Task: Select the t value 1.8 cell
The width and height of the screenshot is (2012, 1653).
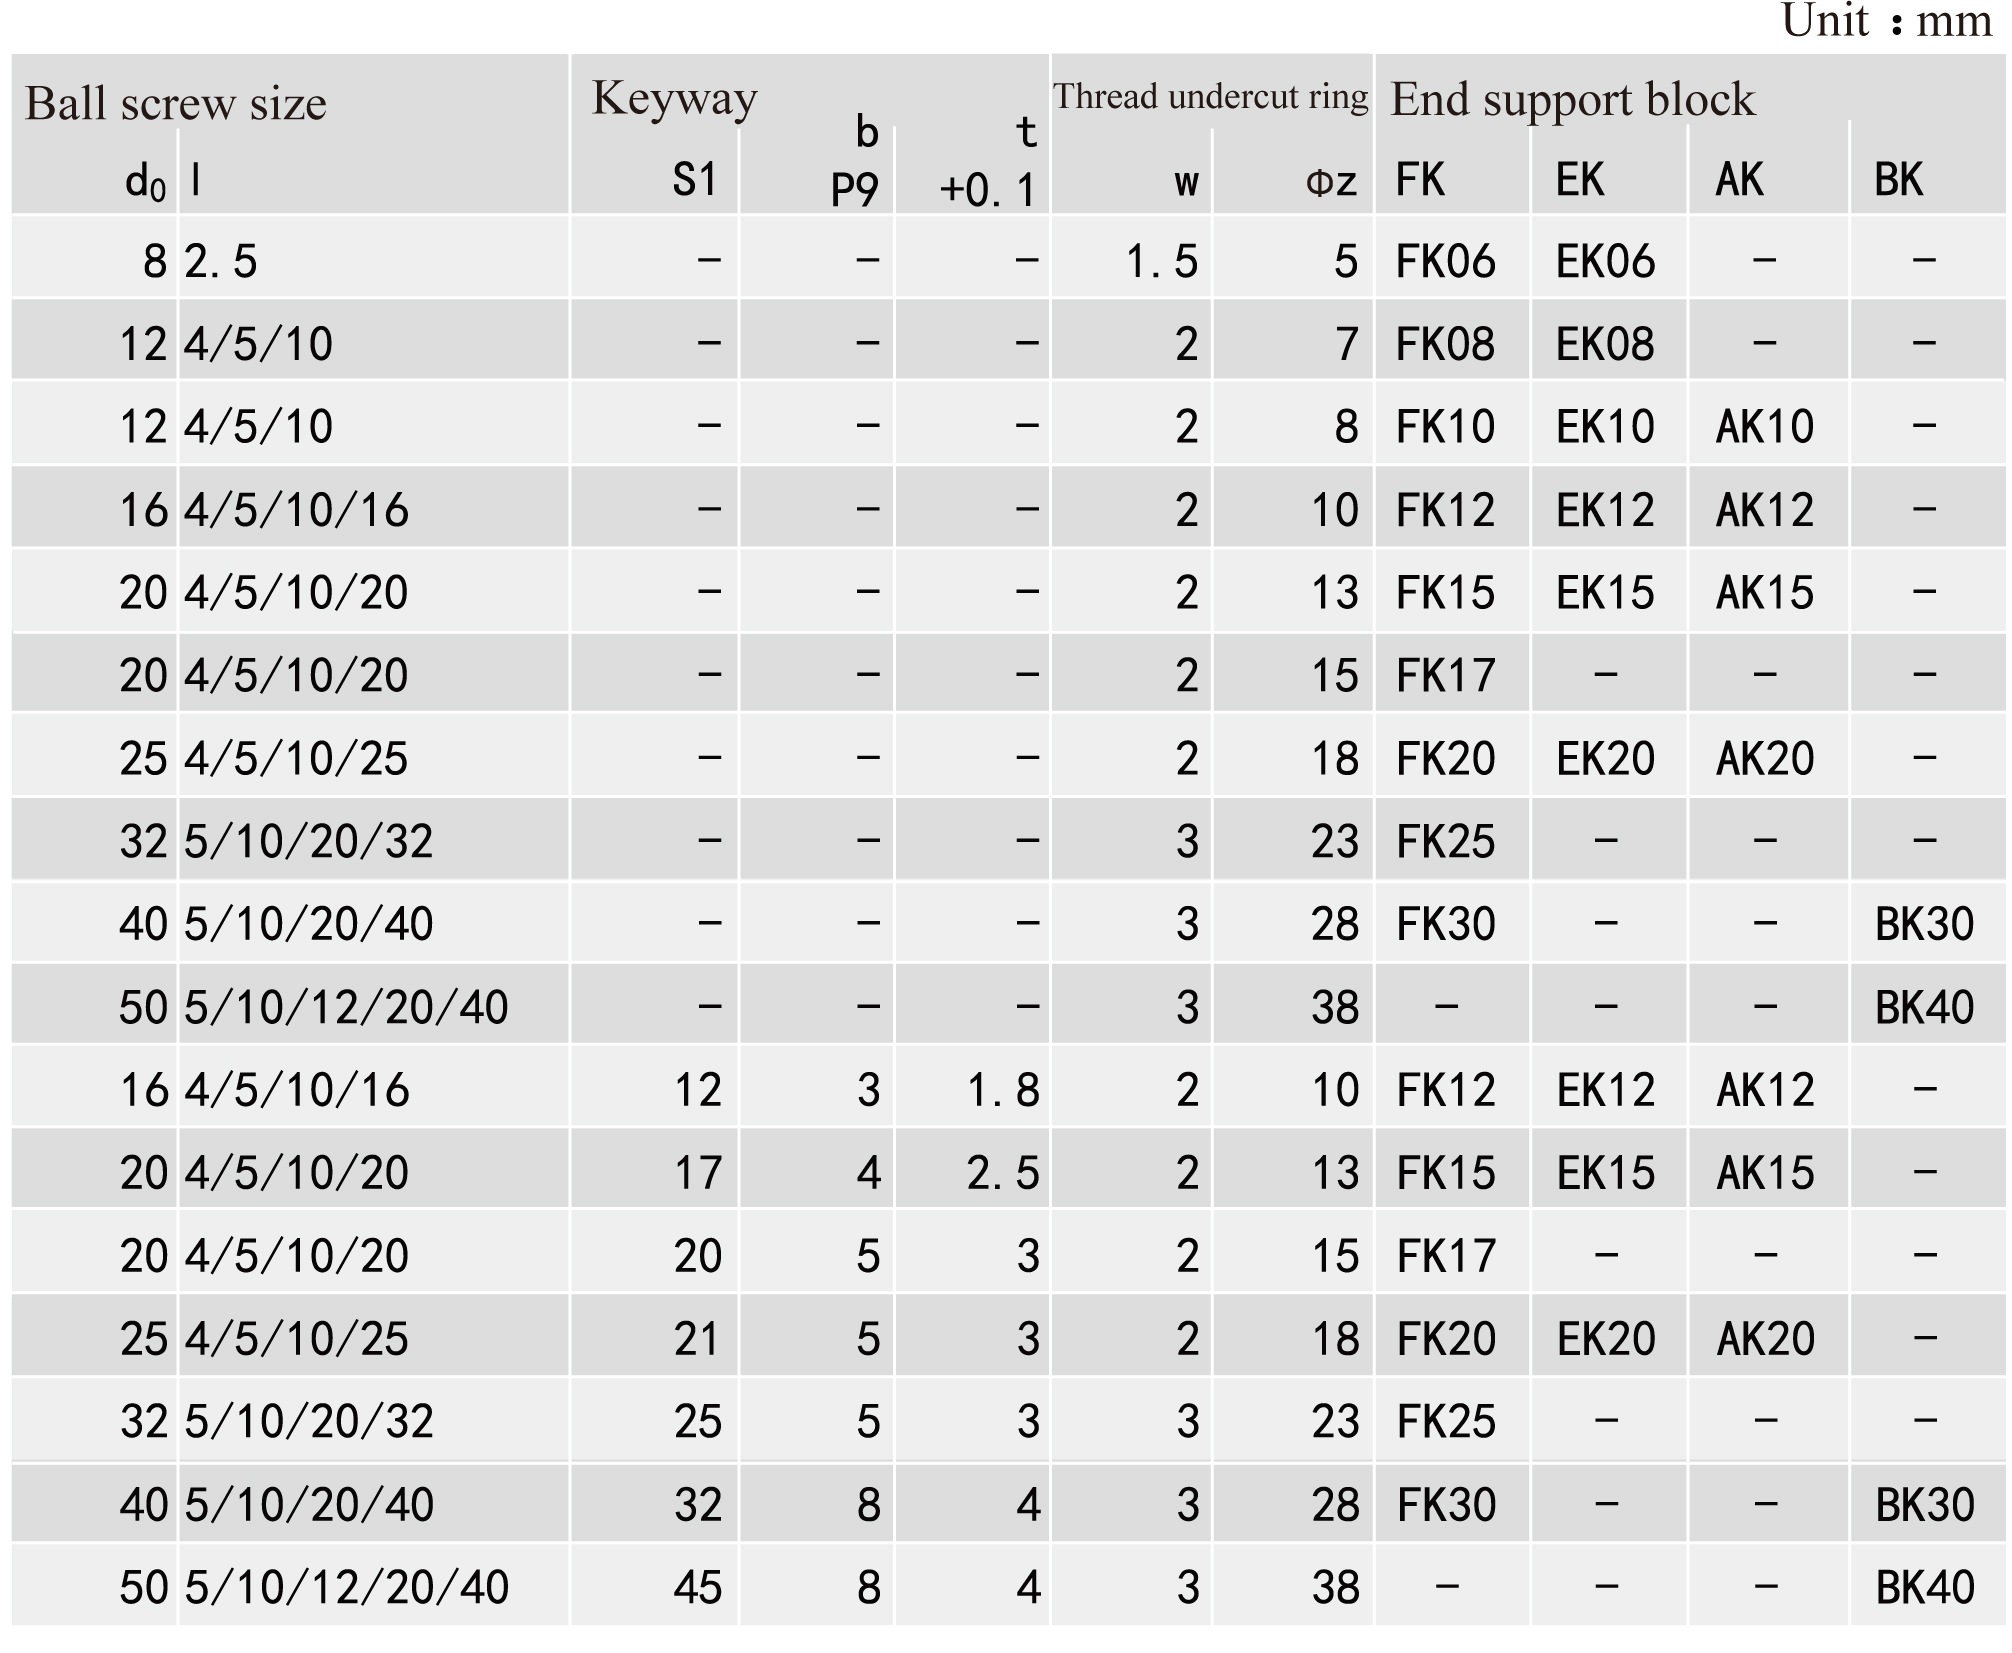Action: (1003, 1090)
